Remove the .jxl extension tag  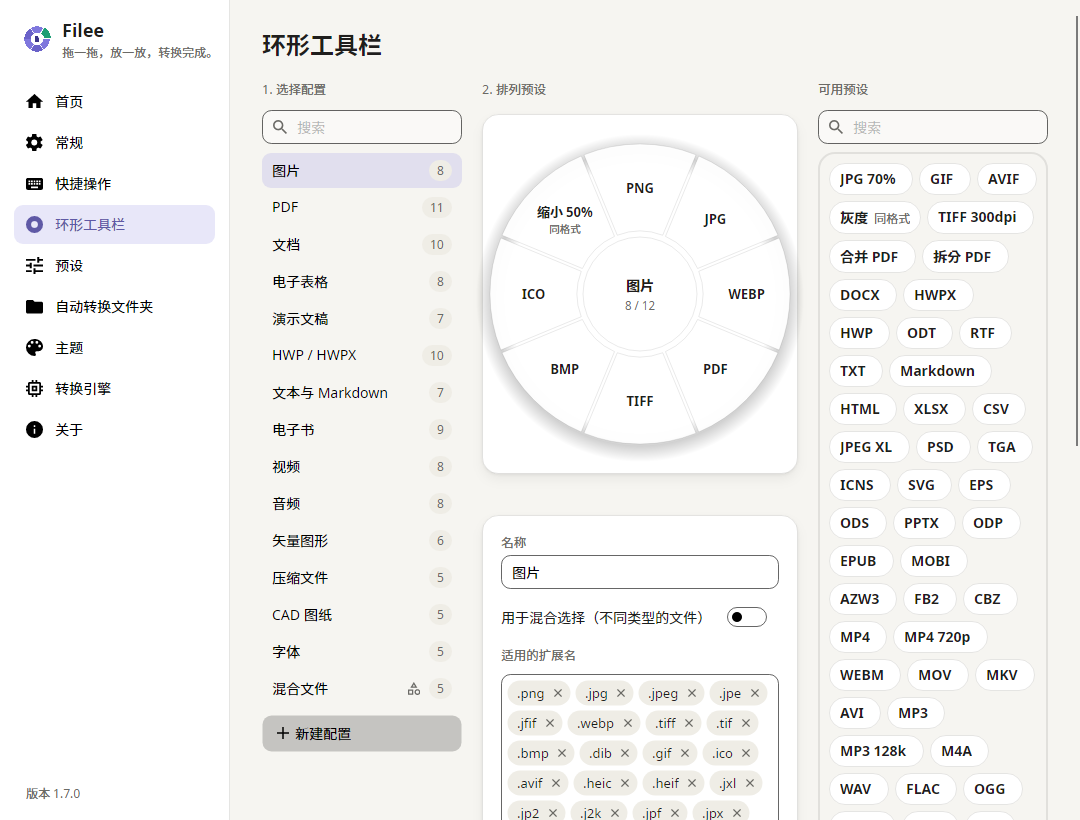click(750, 783)
